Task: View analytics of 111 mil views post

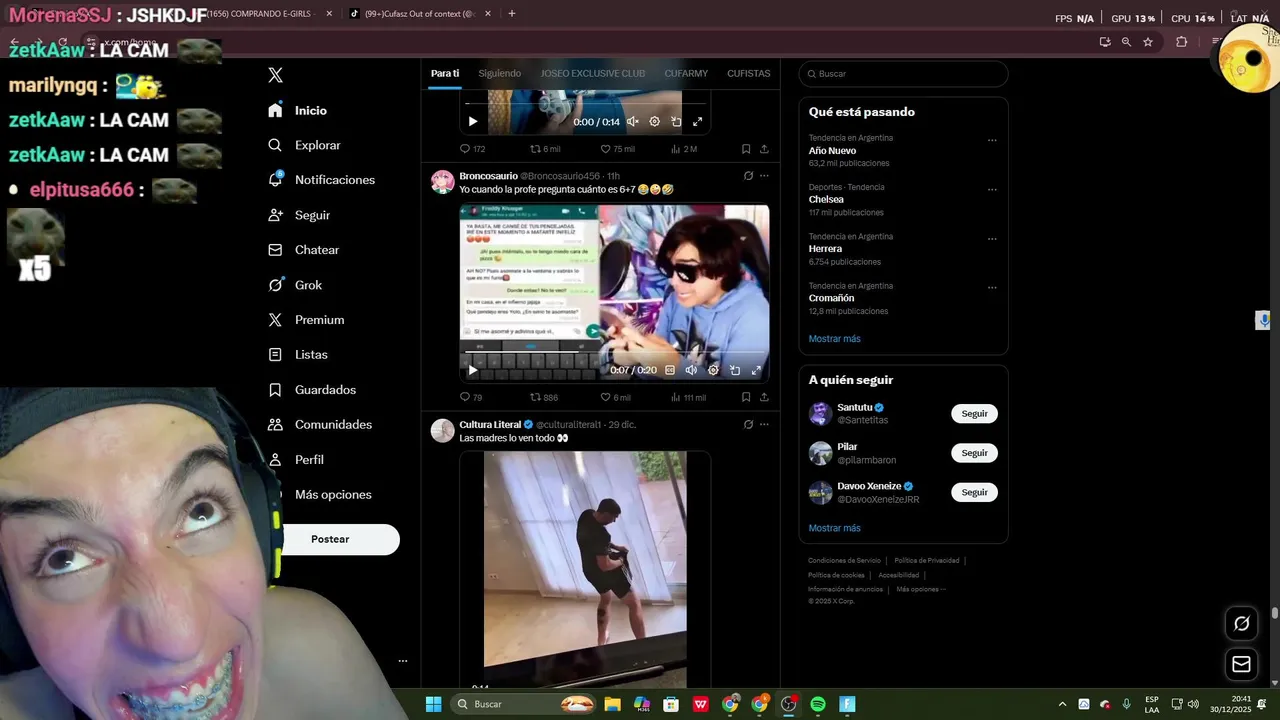Action: click(x=688, y=397)
